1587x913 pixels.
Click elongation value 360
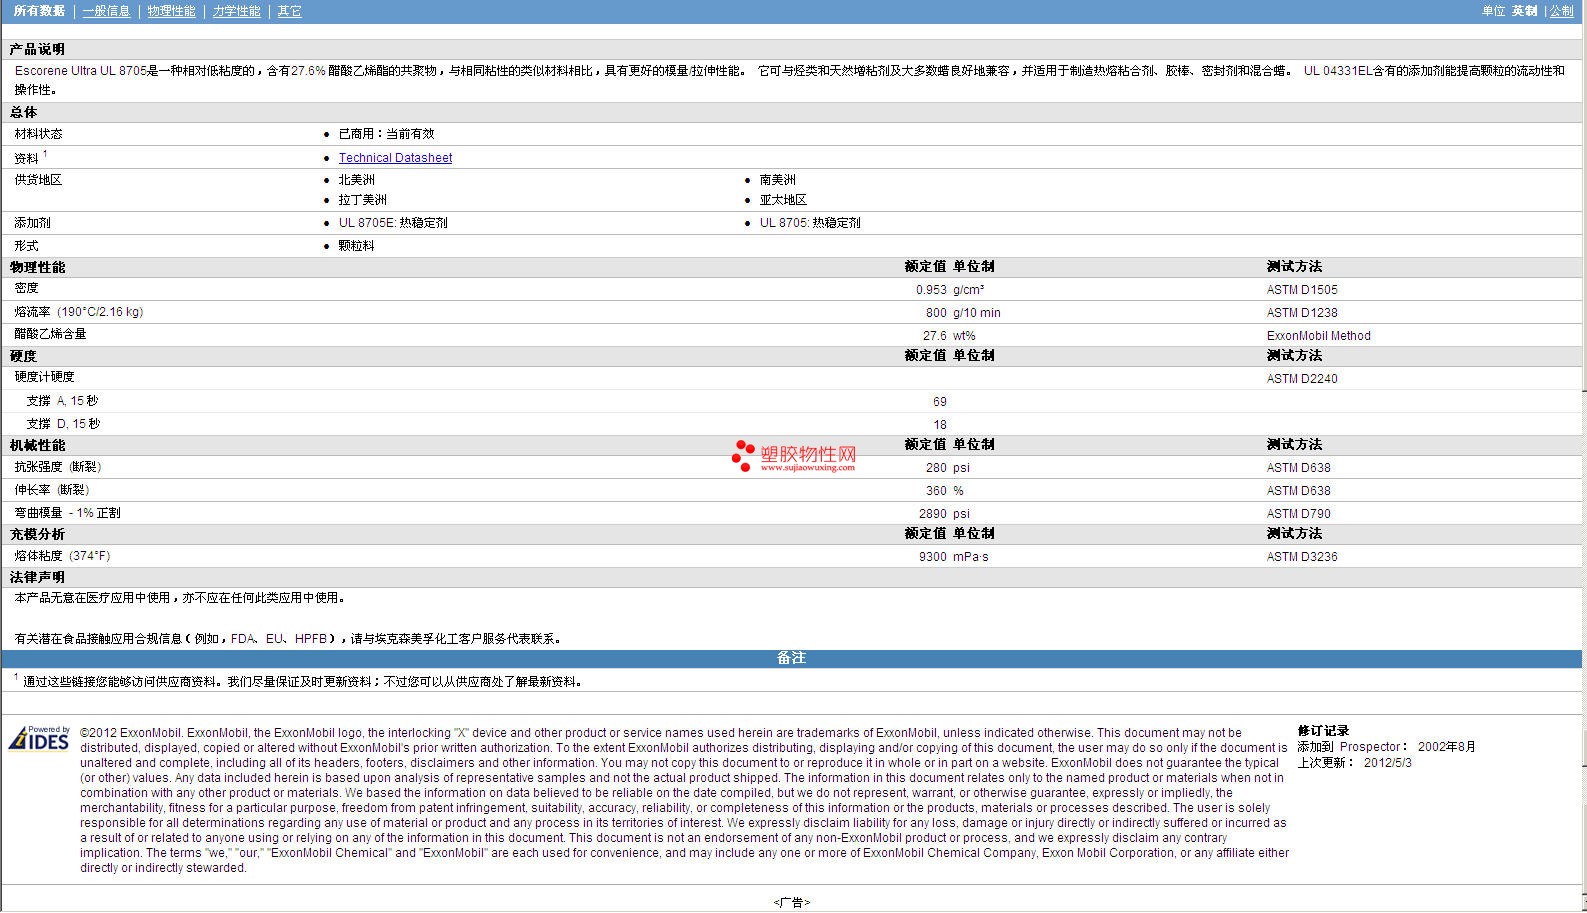[x=936, y=491]
